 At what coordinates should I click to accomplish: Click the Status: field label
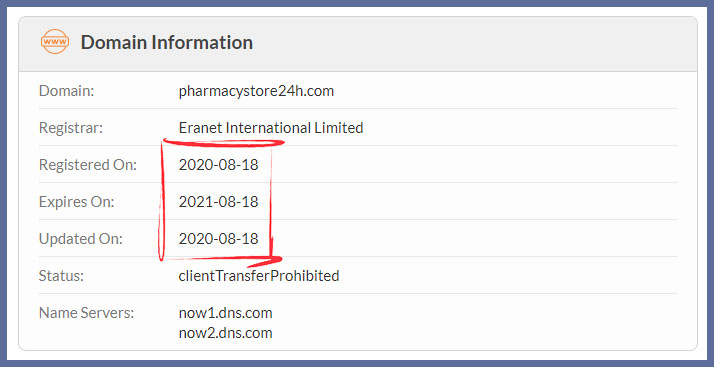61,276
